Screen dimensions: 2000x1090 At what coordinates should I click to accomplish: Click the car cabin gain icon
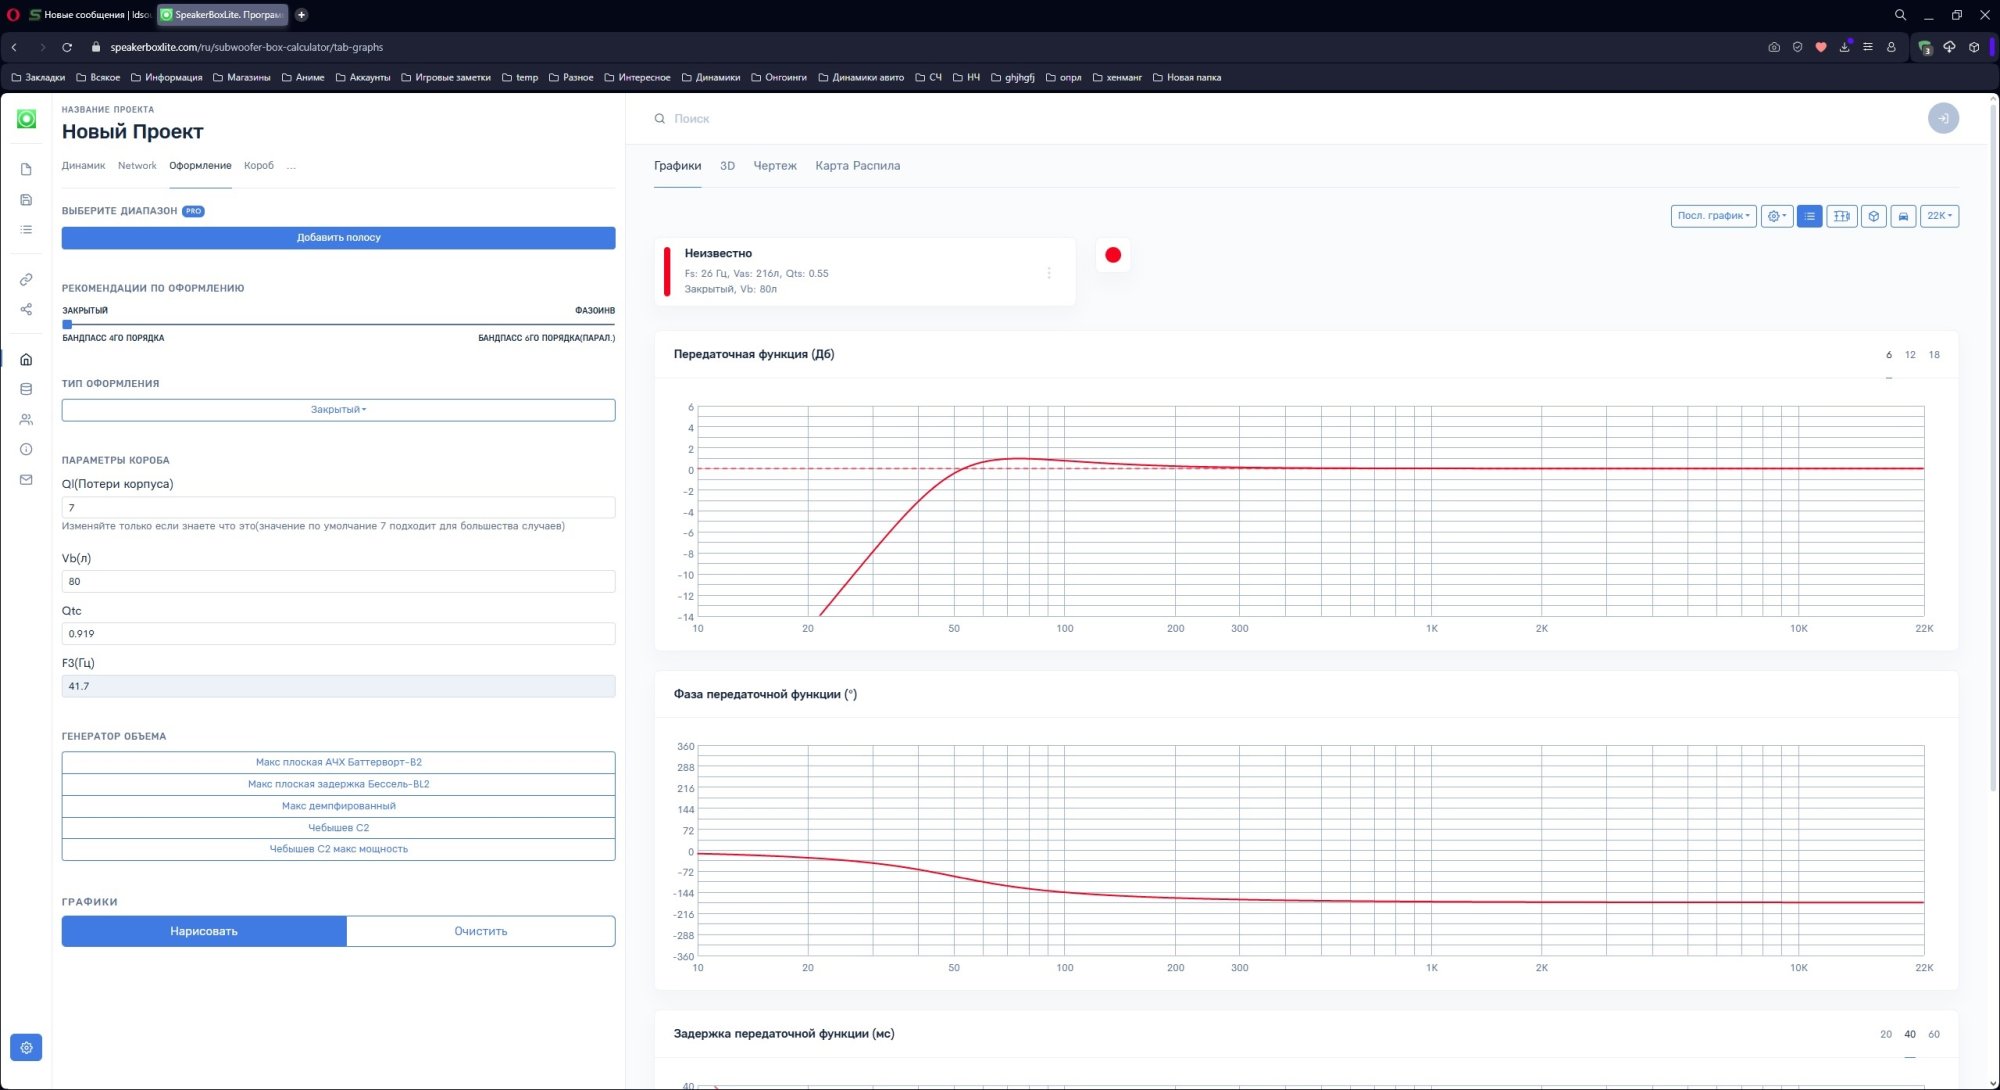pos(1903,216)
